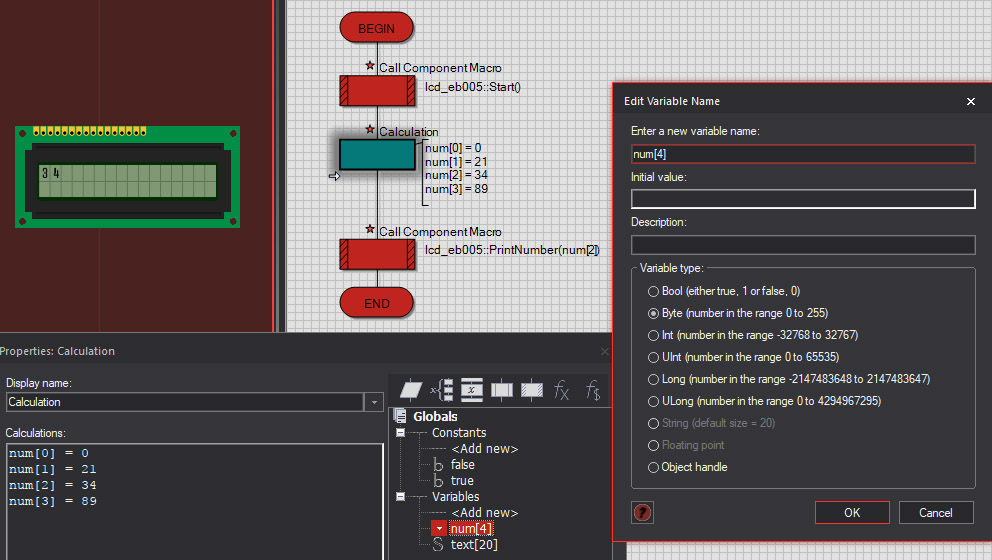Open the fx functions icon
The width and height of the screenshot is (992, 560).
tap(562, 390)
